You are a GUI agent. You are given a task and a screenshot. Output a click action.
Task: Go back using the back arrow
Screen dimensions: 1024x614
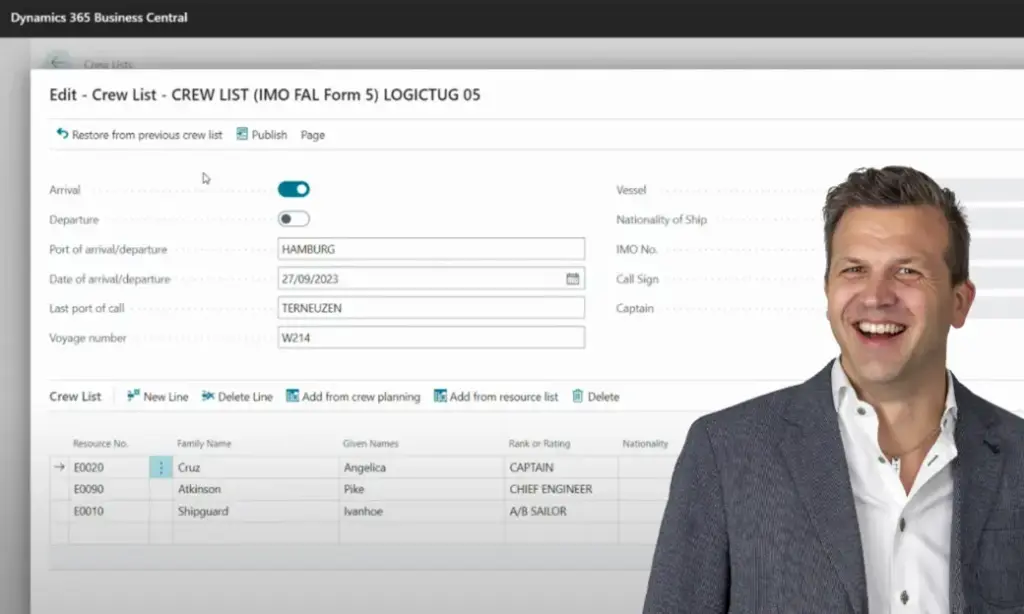(58, 63)
